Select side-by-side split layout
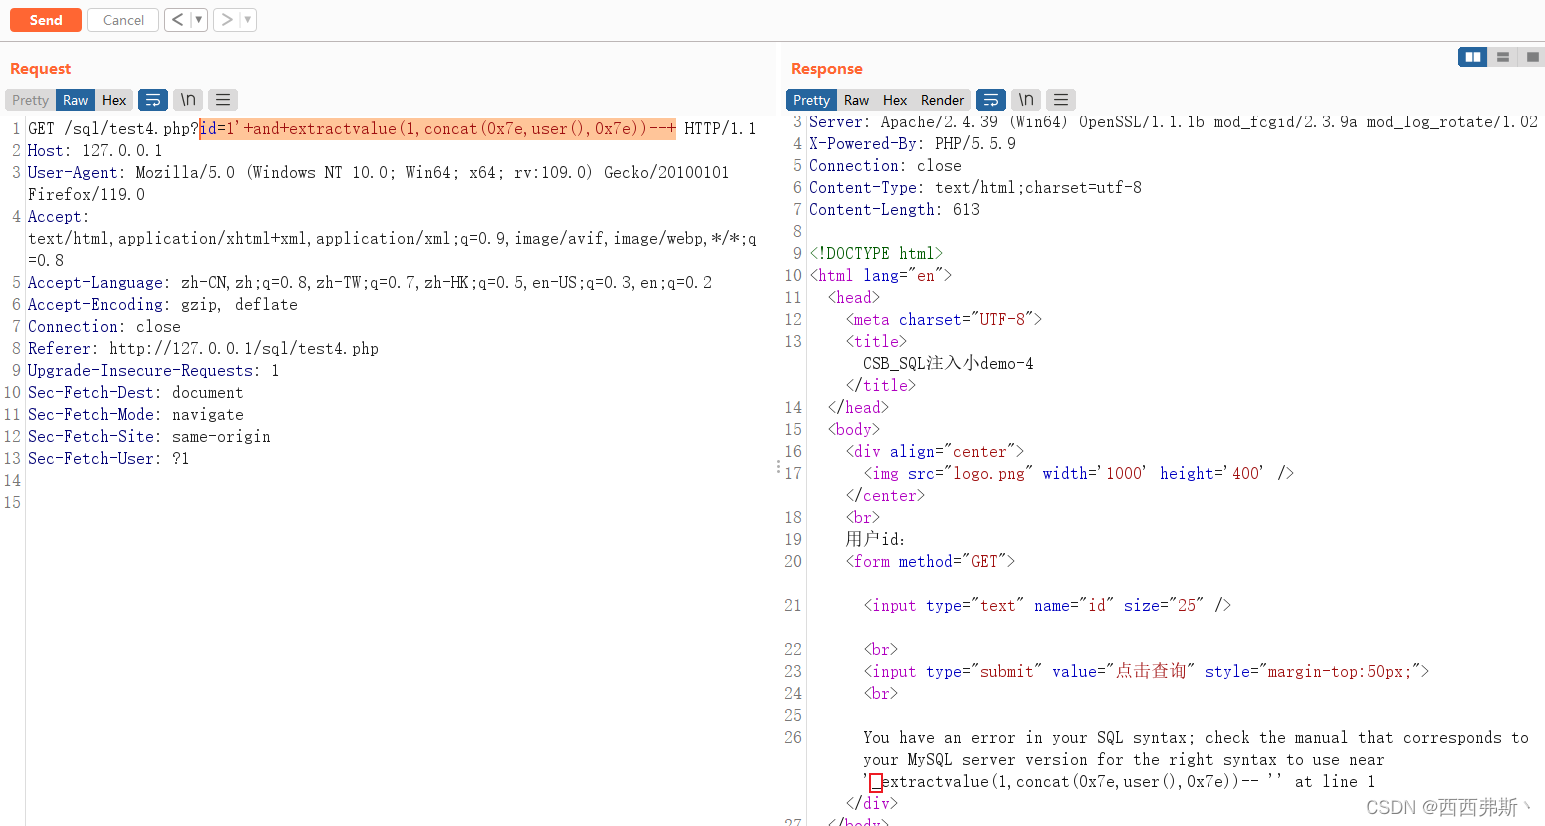The image size is (1545, 826). click(1472, 57)
